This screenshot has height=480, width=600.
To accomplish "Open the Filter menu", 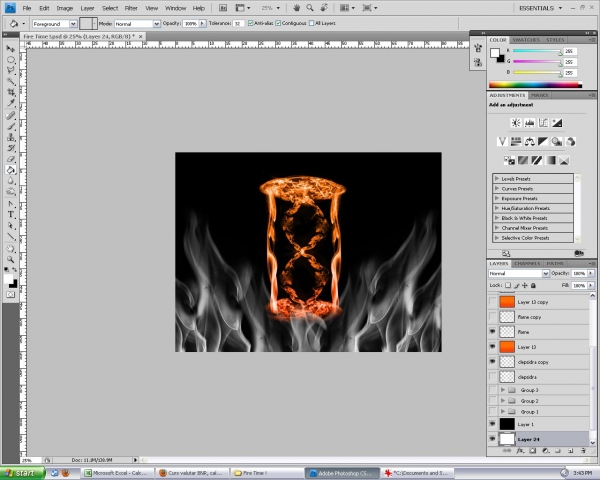I will click(131, 8).
